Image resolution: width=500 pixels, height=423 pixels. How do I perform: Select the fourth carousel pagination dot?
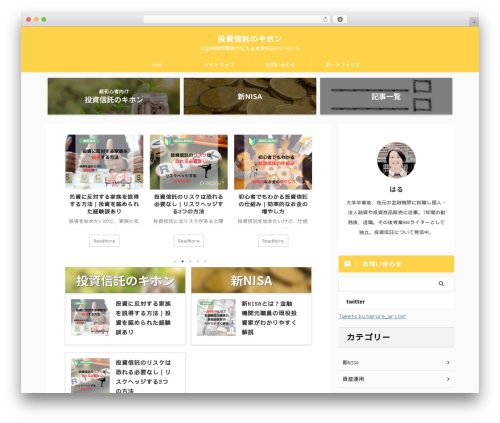(x=198, y=261)
